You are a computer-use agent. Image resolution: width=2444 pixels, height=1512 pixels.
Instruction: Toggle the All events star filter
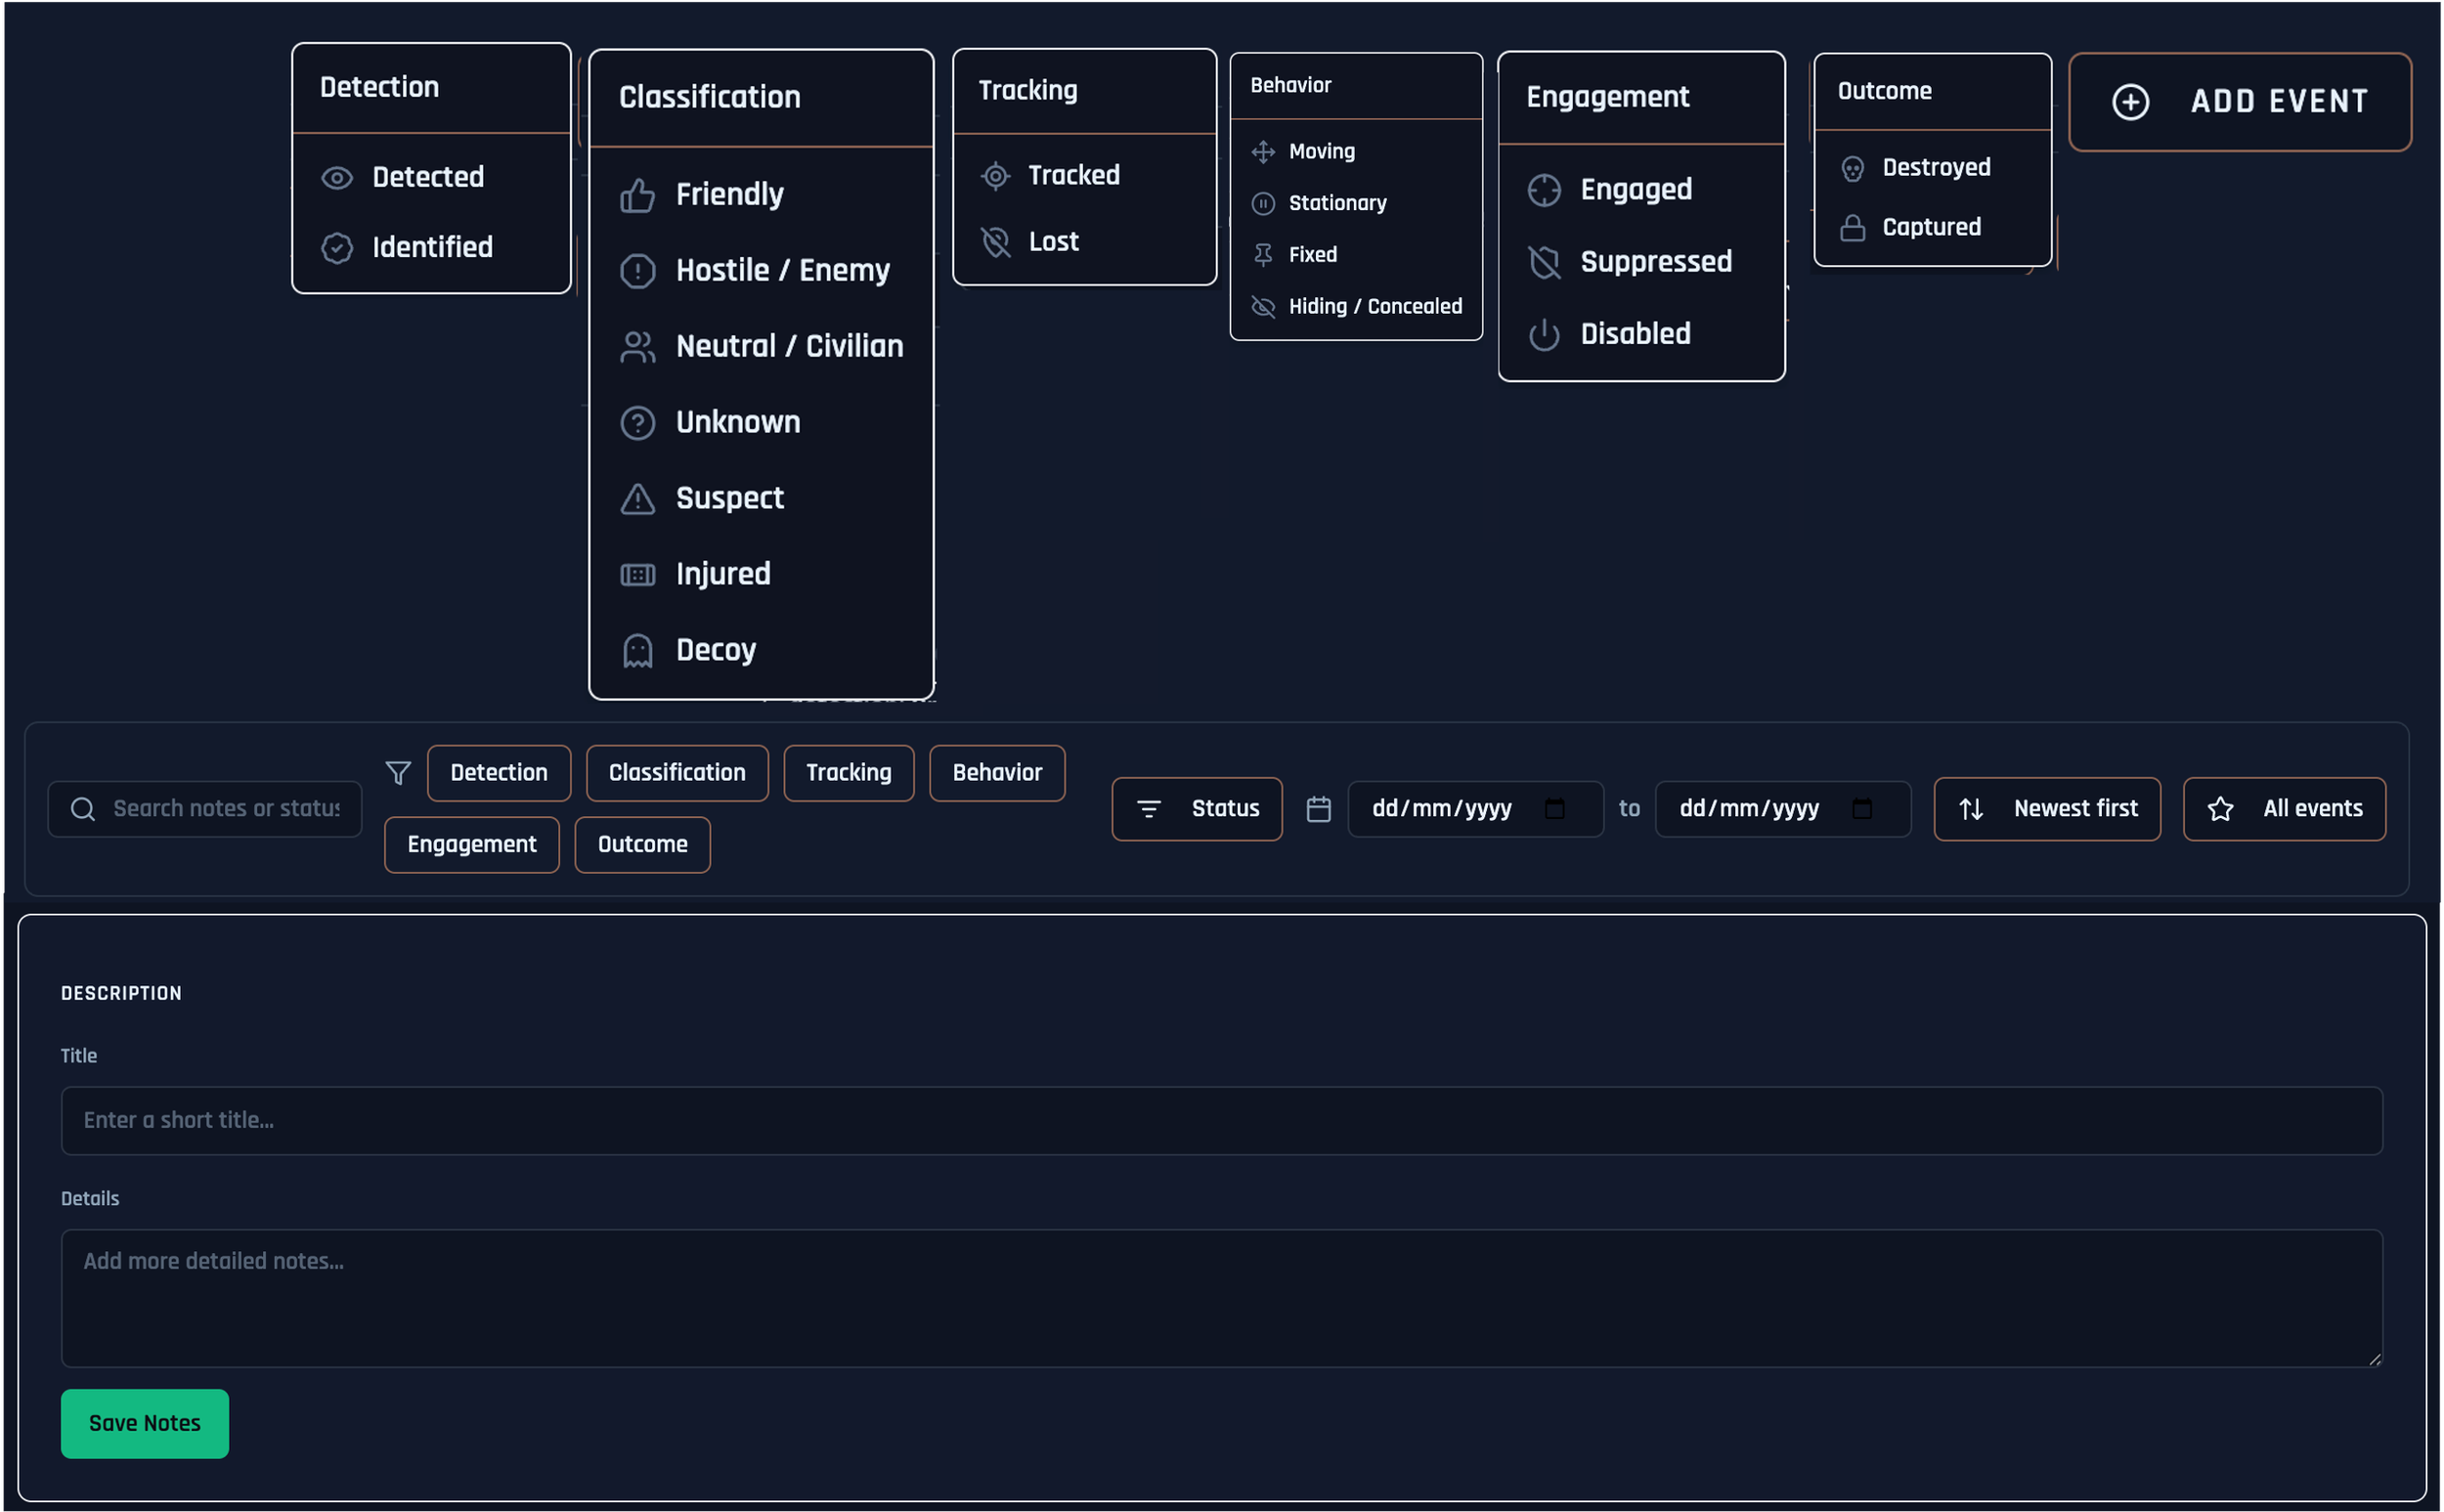[2284, 809]
